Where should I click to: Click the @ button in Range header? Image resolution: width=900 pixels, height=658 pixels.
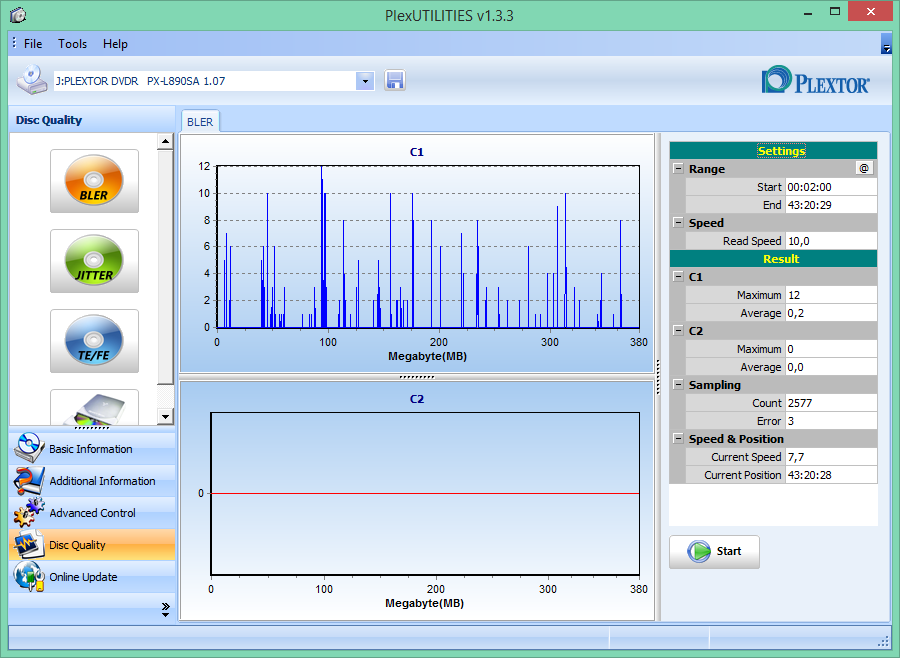864,168
